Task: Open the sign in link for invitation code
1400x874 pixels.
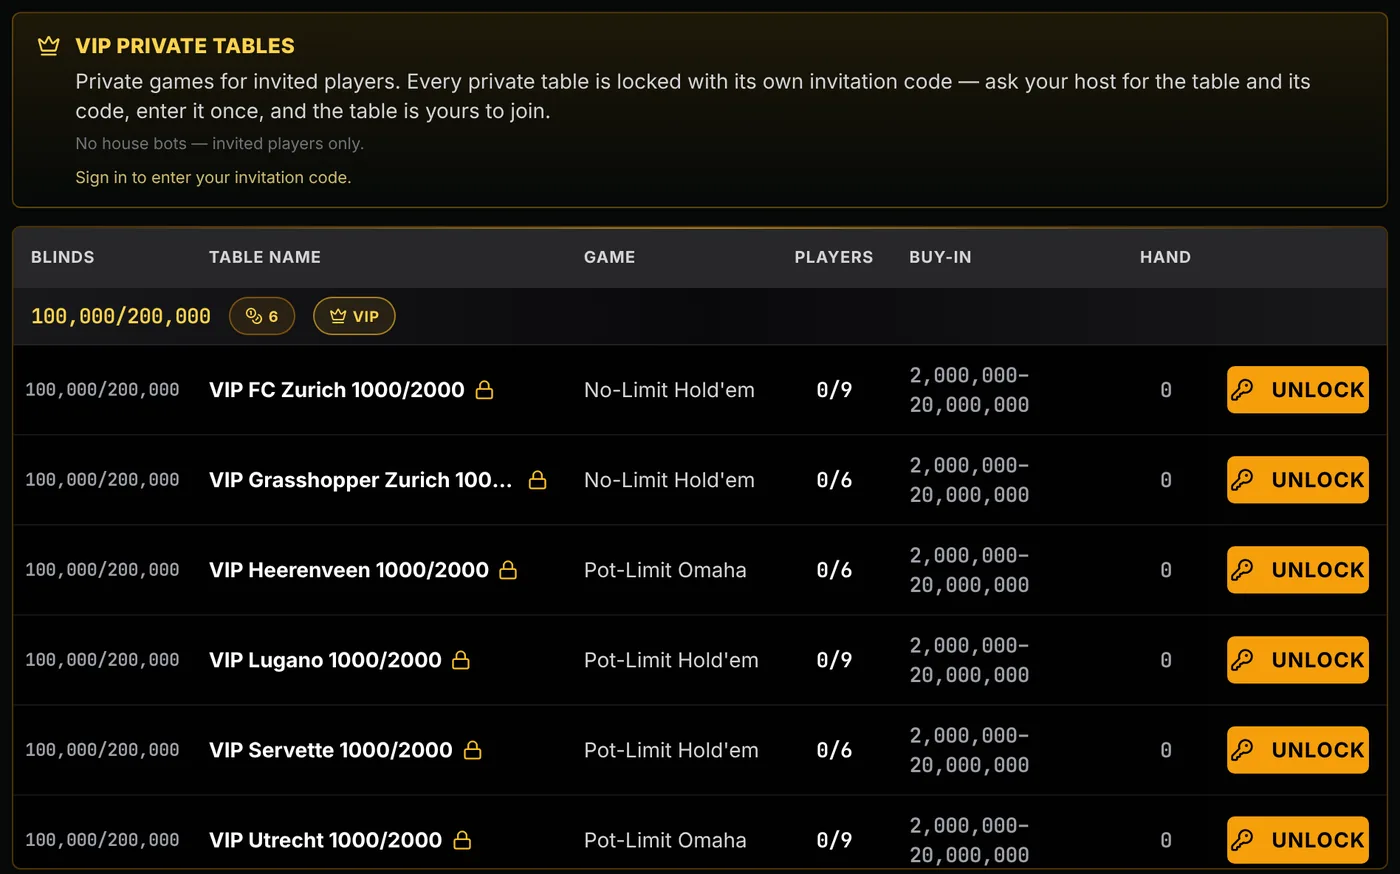Action: 213,177
